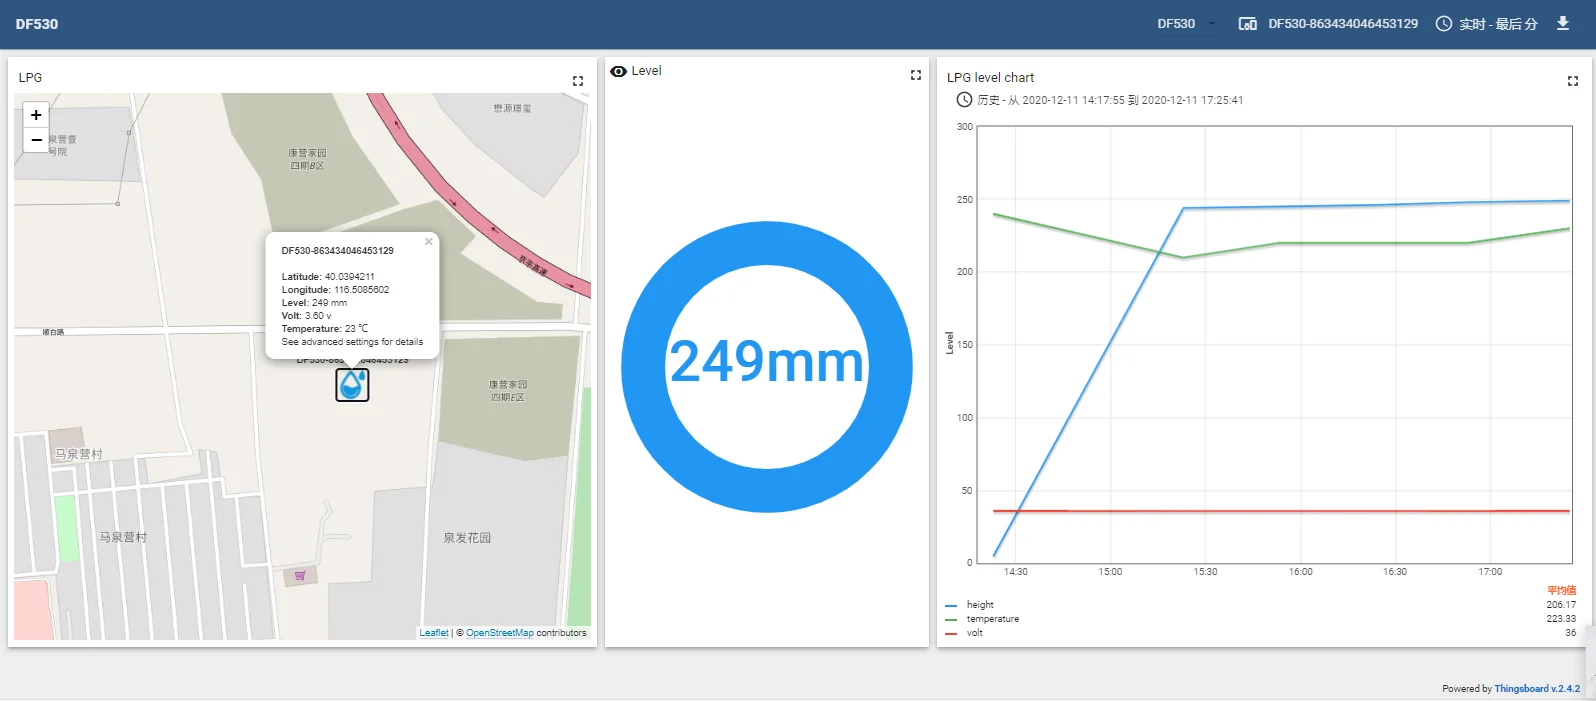
Task: Download the dashboard via export icon
Action: pyautogui.click(x=1563, y=23)
